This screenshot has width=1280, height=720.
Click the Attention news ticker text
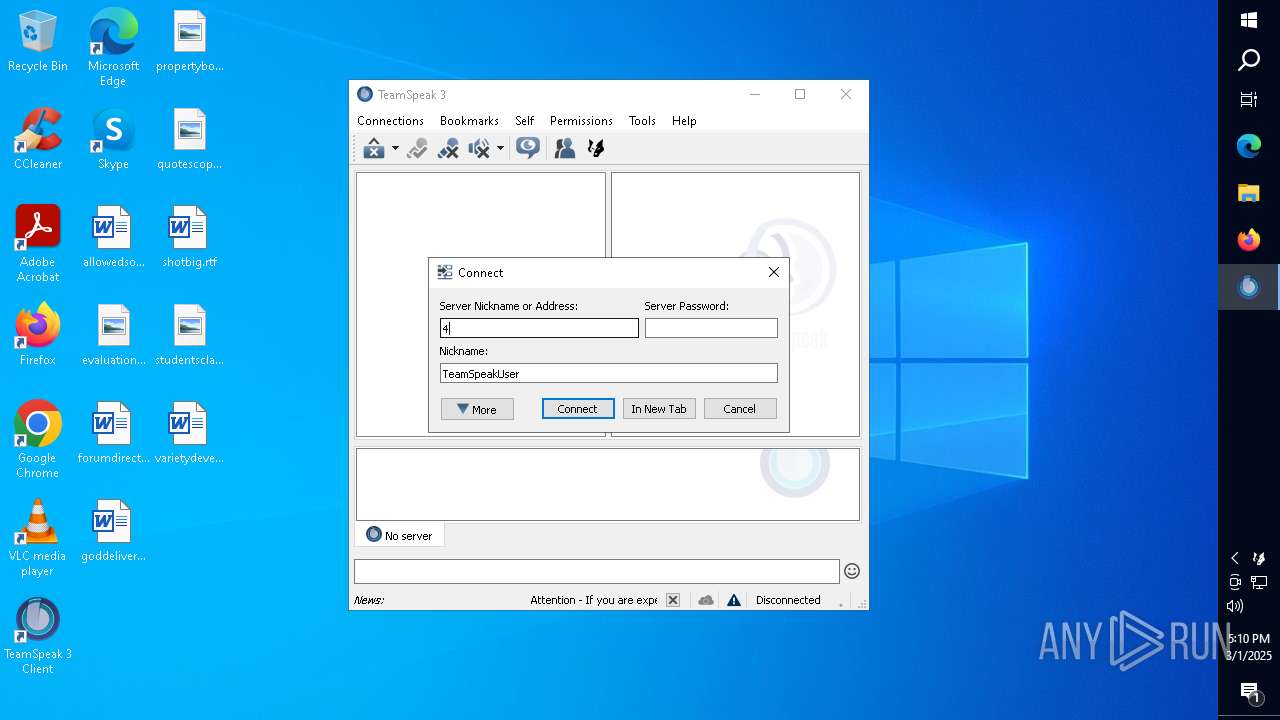click(593, 600)
